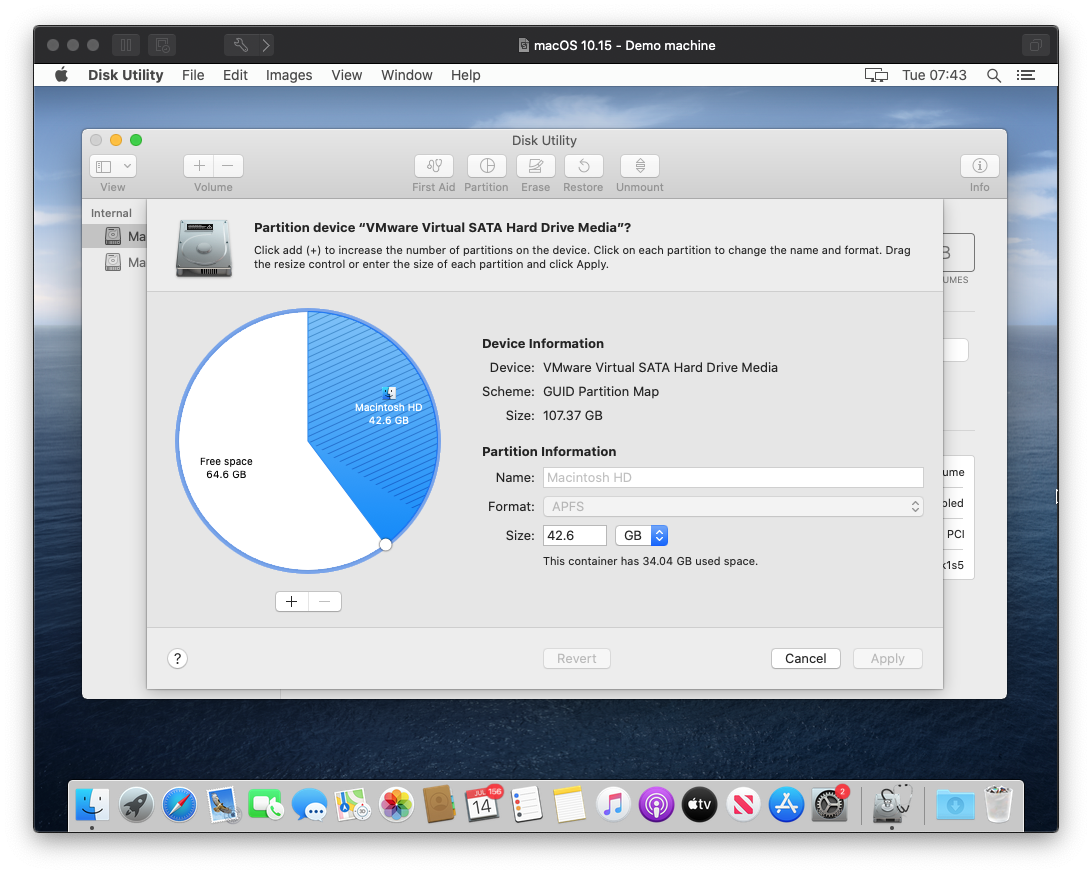Click the Restore toolbar icon
Screen dimensions: 1092x874
click(584, 166)
